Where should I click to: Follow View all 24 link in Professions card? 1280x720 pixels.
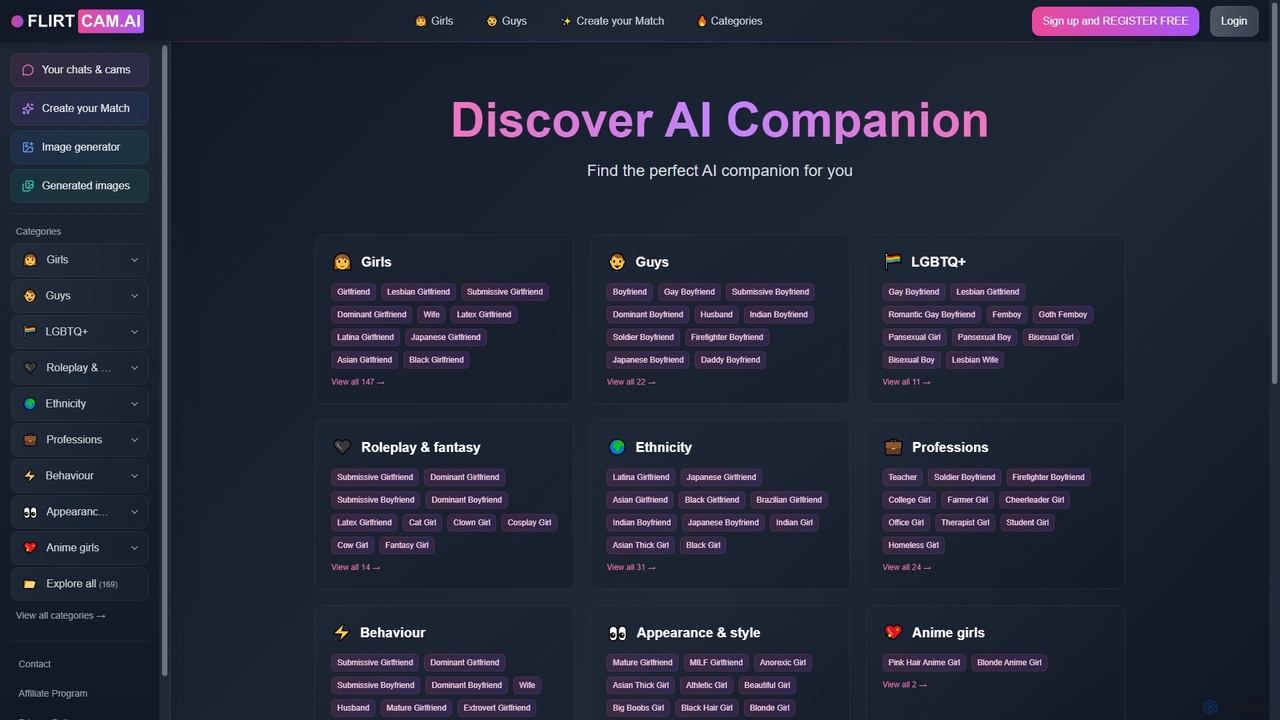point(906,567)
